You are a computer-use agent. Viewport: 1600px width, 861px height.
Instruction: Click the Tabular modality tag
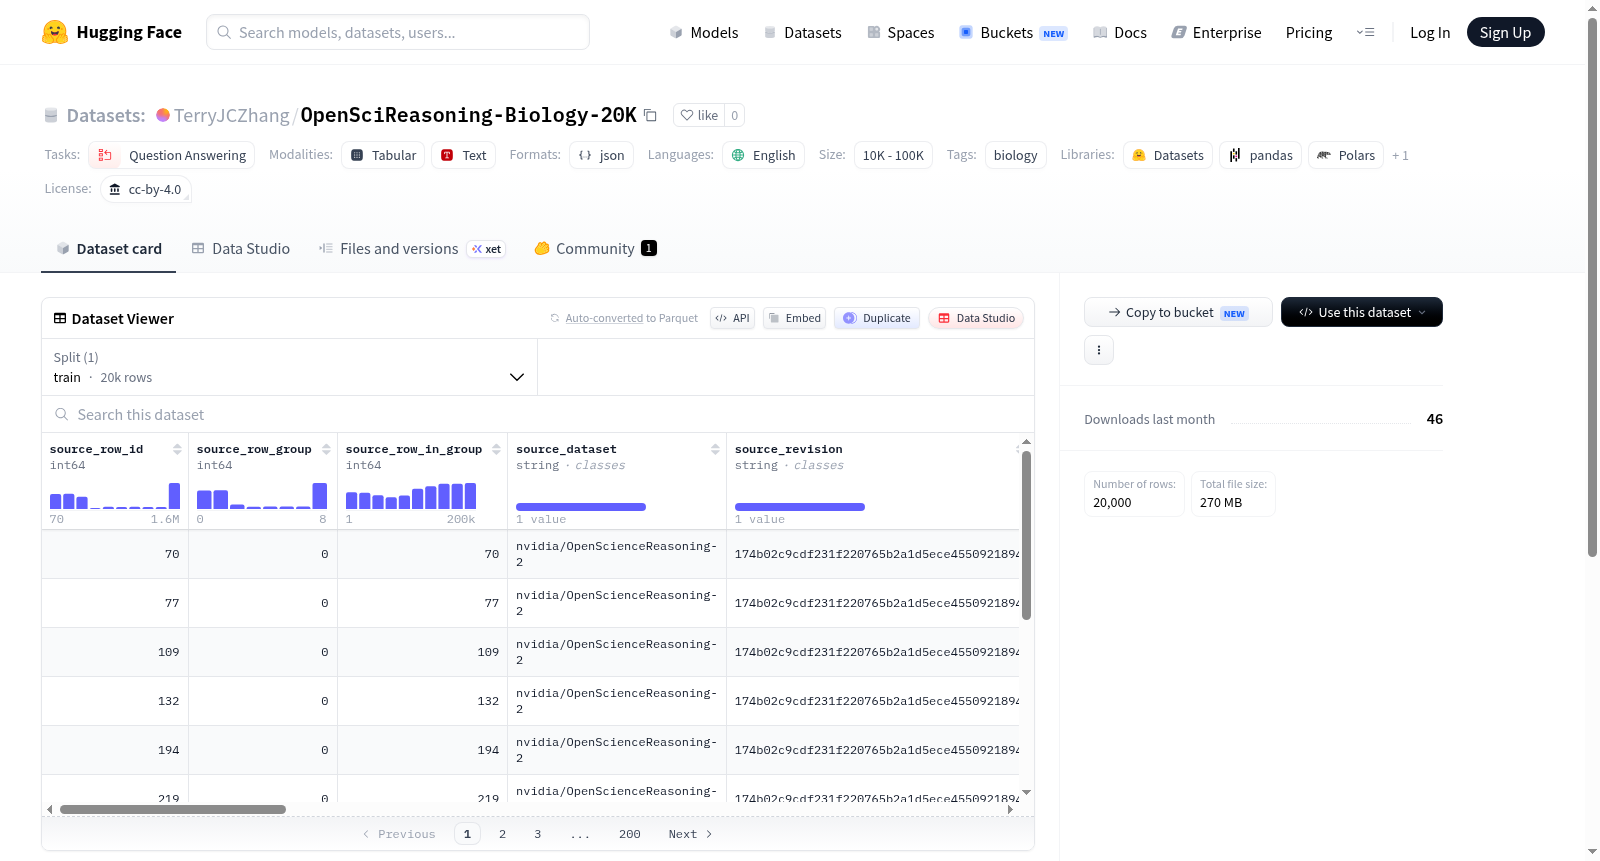pos(384,155)
